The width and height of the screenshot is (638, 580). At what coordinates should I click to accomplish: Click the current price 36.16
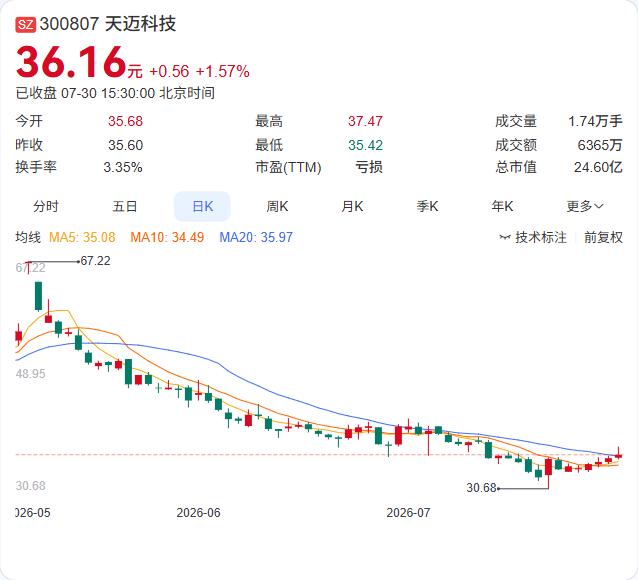pyautogui.click(x=71, y=62)
